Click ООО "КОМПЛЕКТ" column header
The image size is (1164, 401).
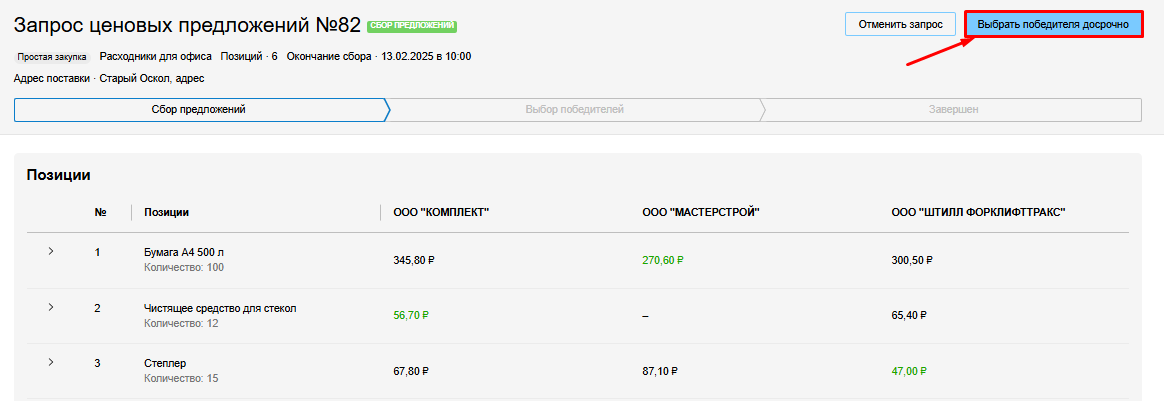(441, 212)
